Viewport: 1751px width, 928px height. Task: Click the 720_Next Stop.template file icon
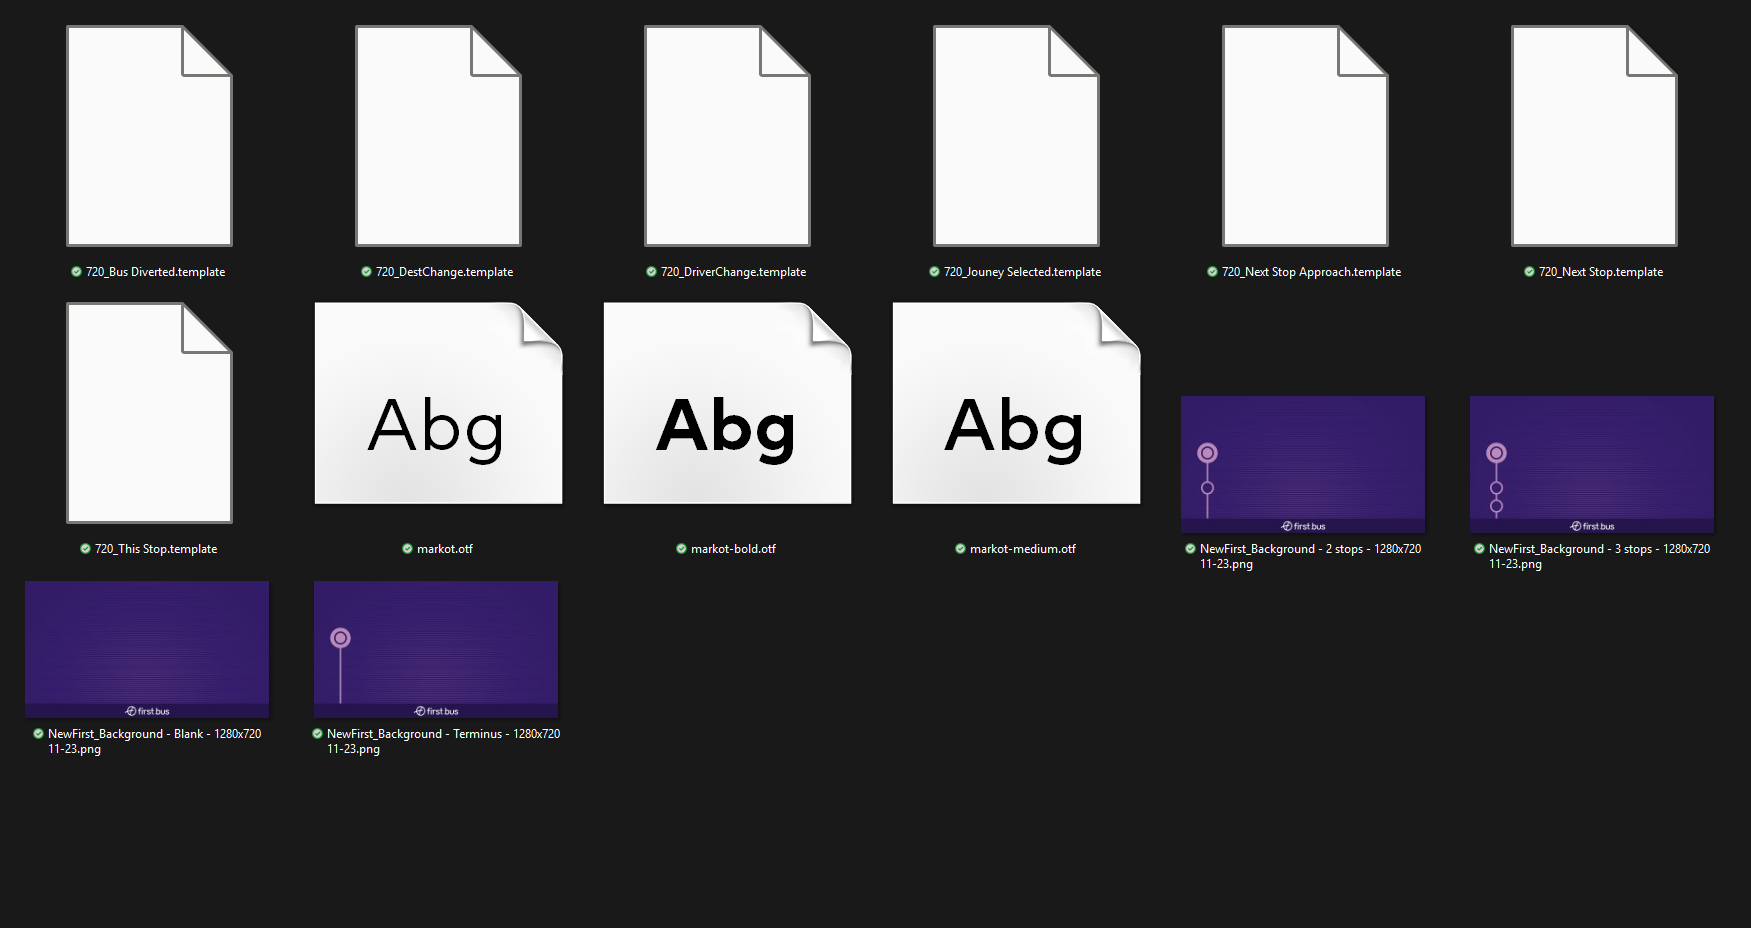coord(1594,136)
